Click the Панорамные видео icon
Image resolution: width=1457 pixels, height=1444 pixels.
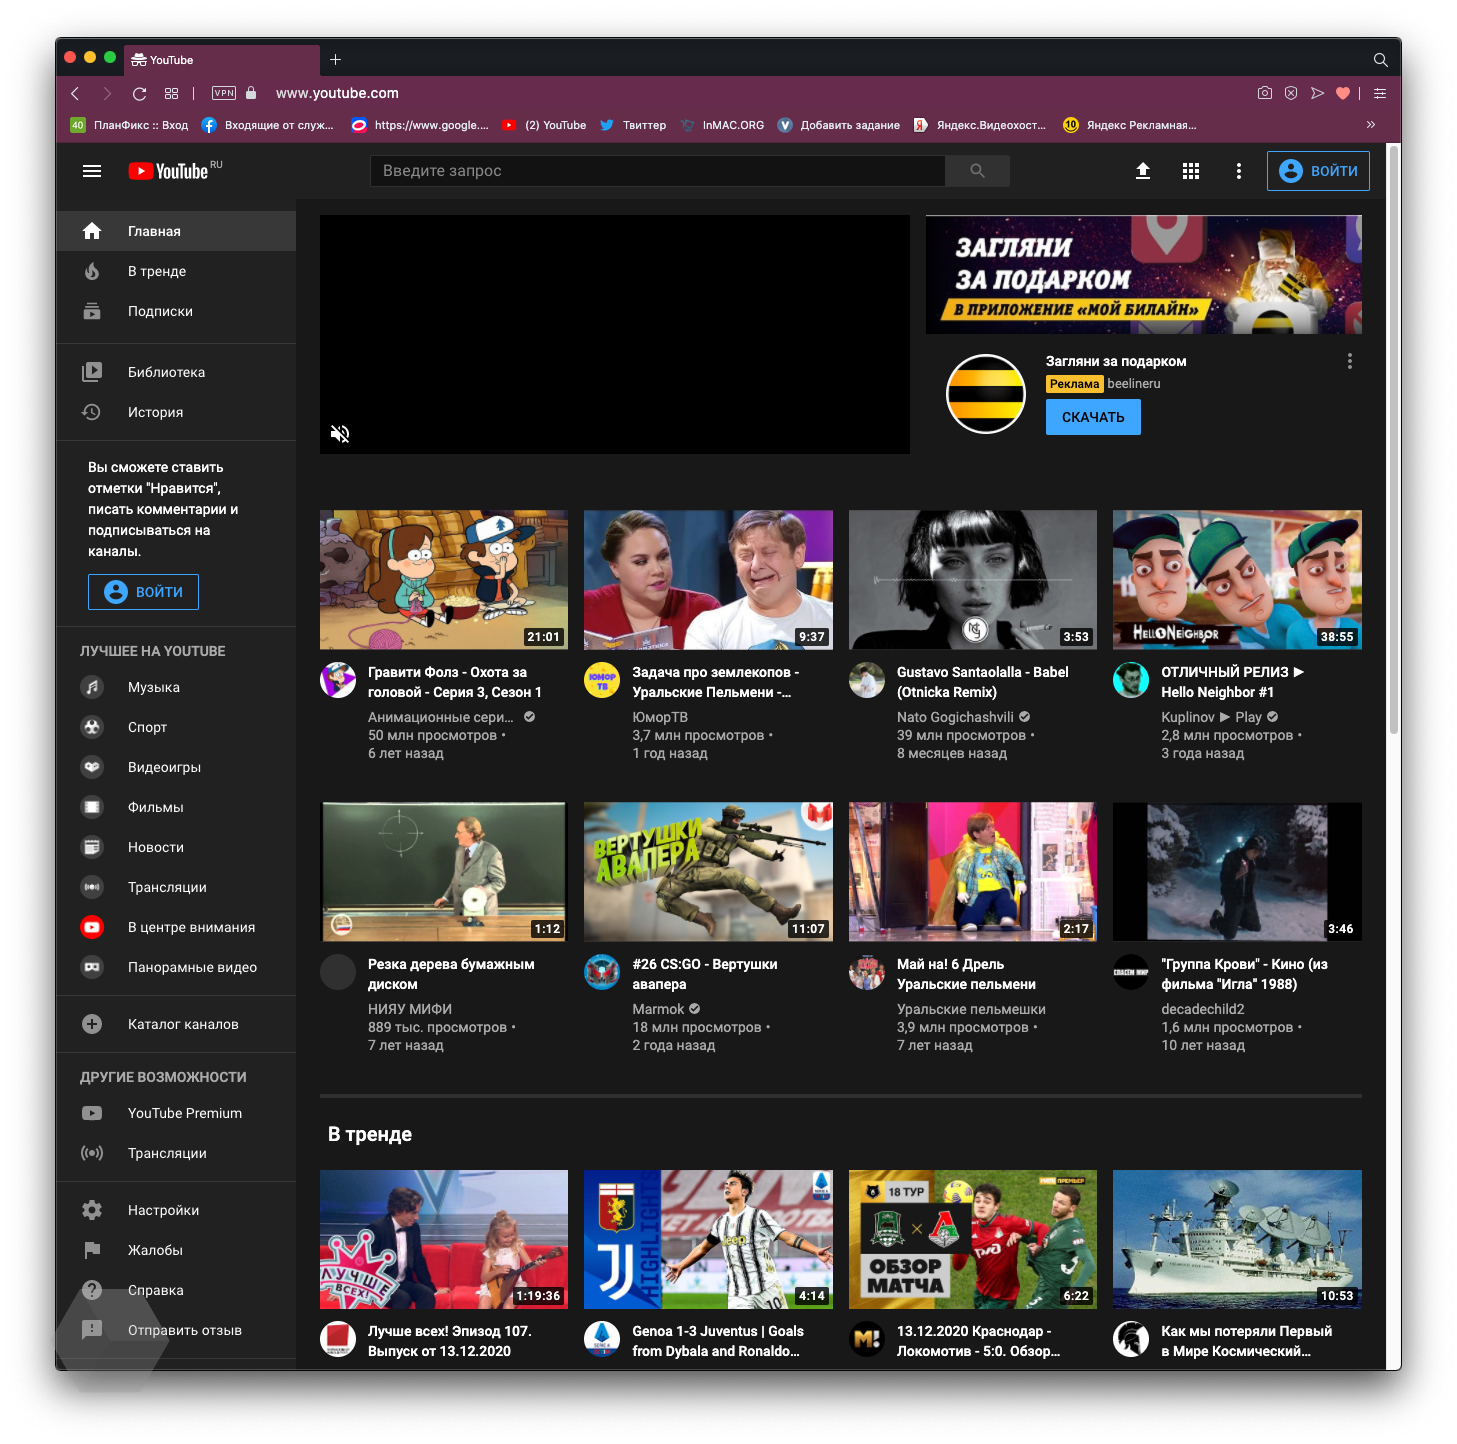tap(92, 967)
